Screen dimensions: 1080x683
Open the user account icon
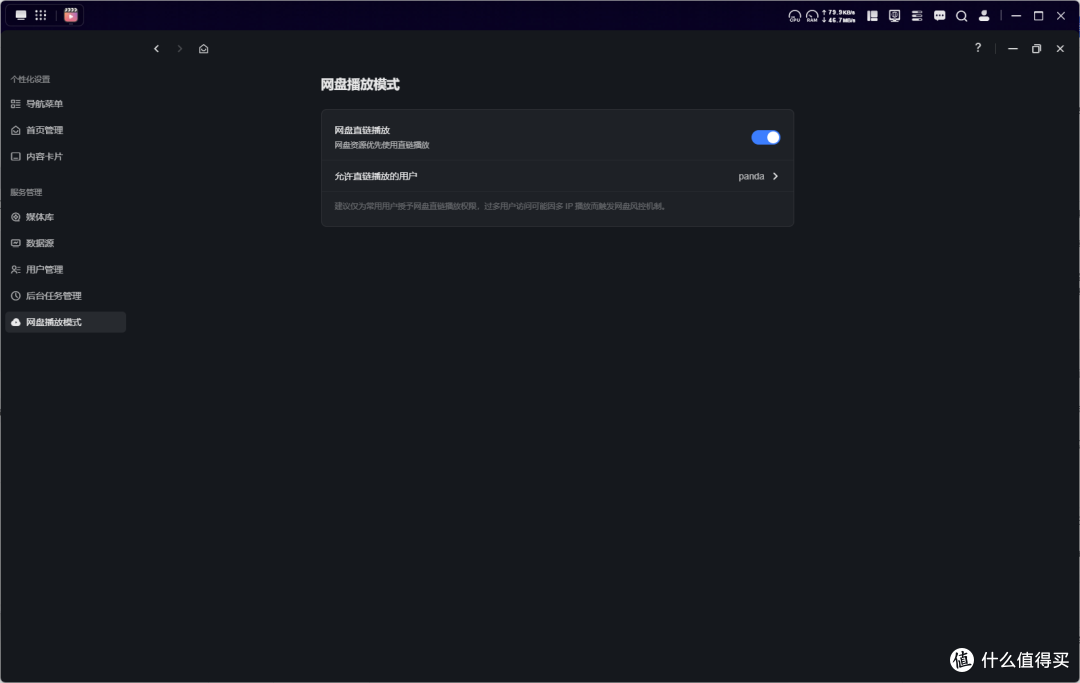pyautogui.click(x=984, y=16)
